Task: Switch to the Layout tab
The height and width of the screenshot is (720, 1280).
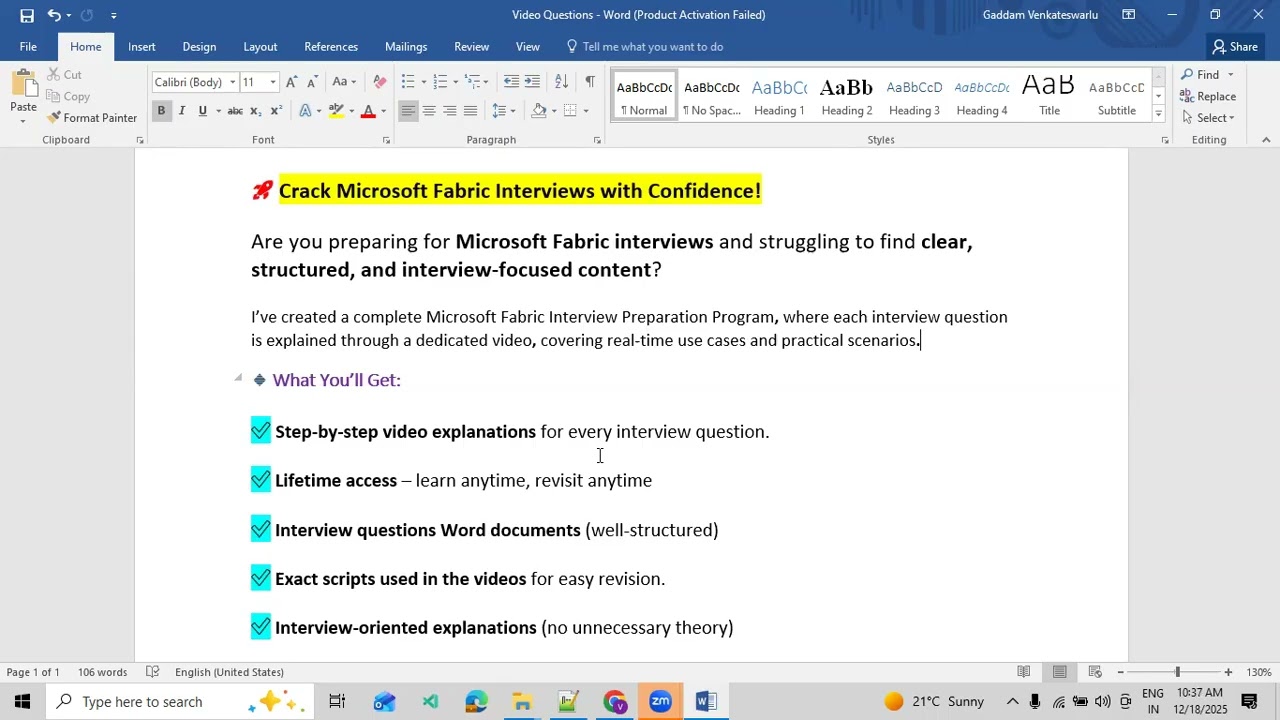Action: 260,47
